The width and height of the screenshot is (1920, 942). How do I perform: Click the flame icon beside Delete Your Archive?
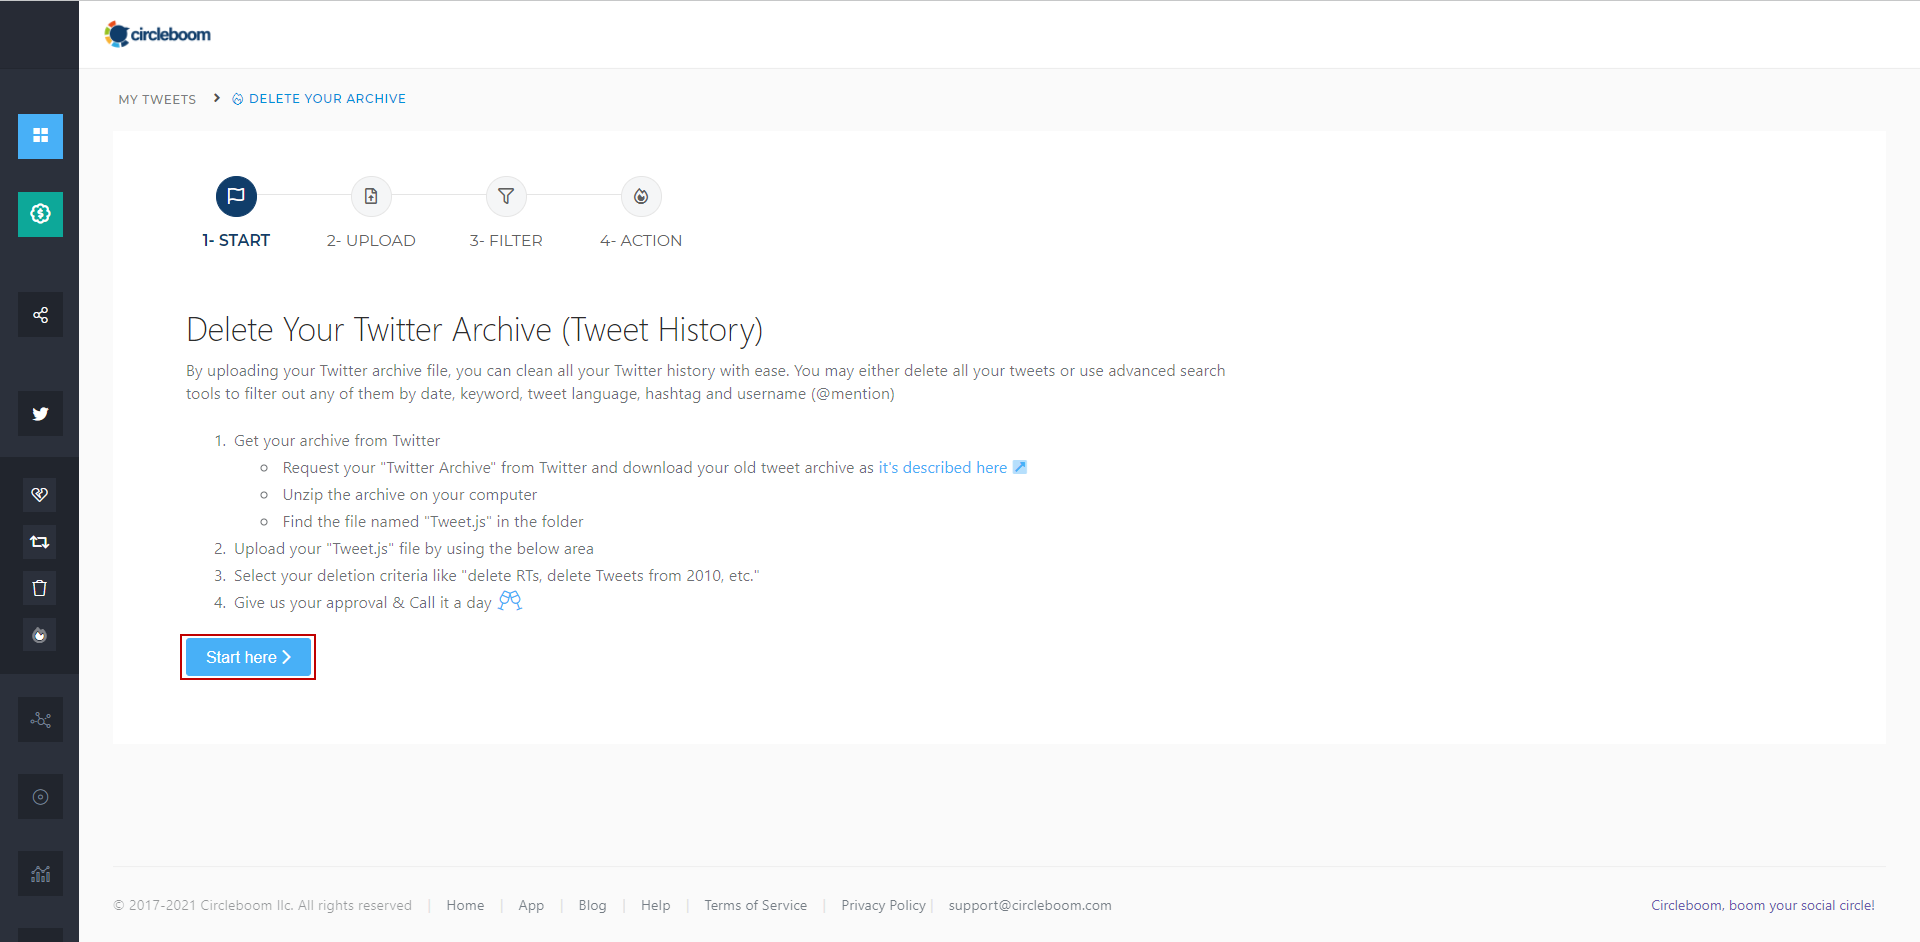point(238,99)
